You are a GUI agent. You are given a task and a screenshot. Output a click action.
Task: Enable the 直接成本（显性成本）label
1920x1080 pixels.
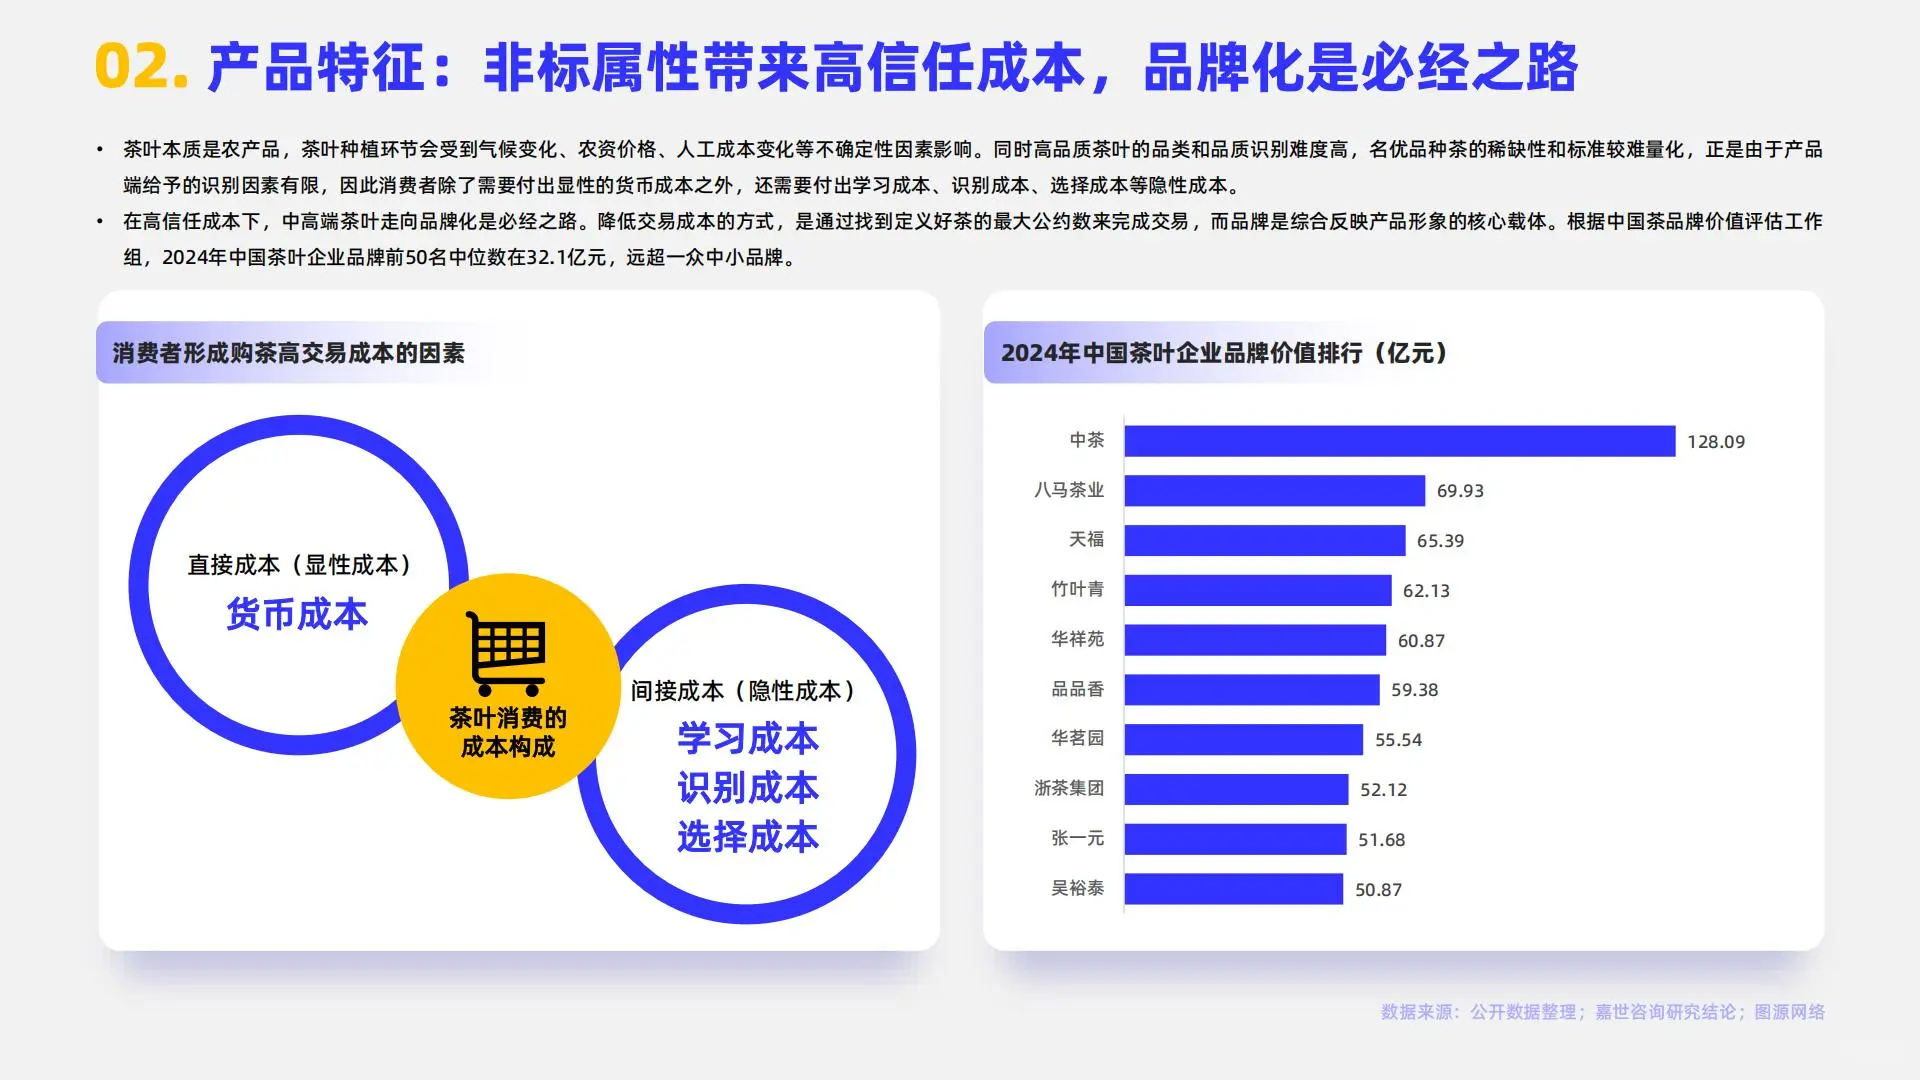click(x=298, y=563)
